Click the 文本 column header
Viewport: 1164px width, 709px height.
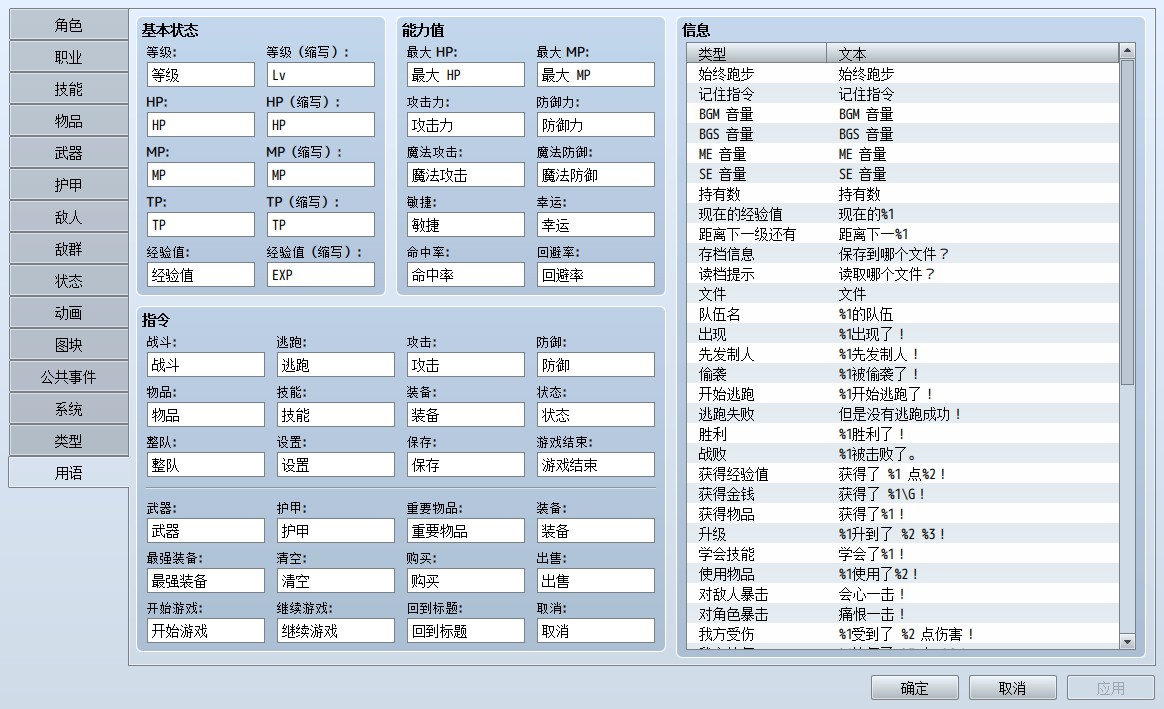click(x=972, y=53)
